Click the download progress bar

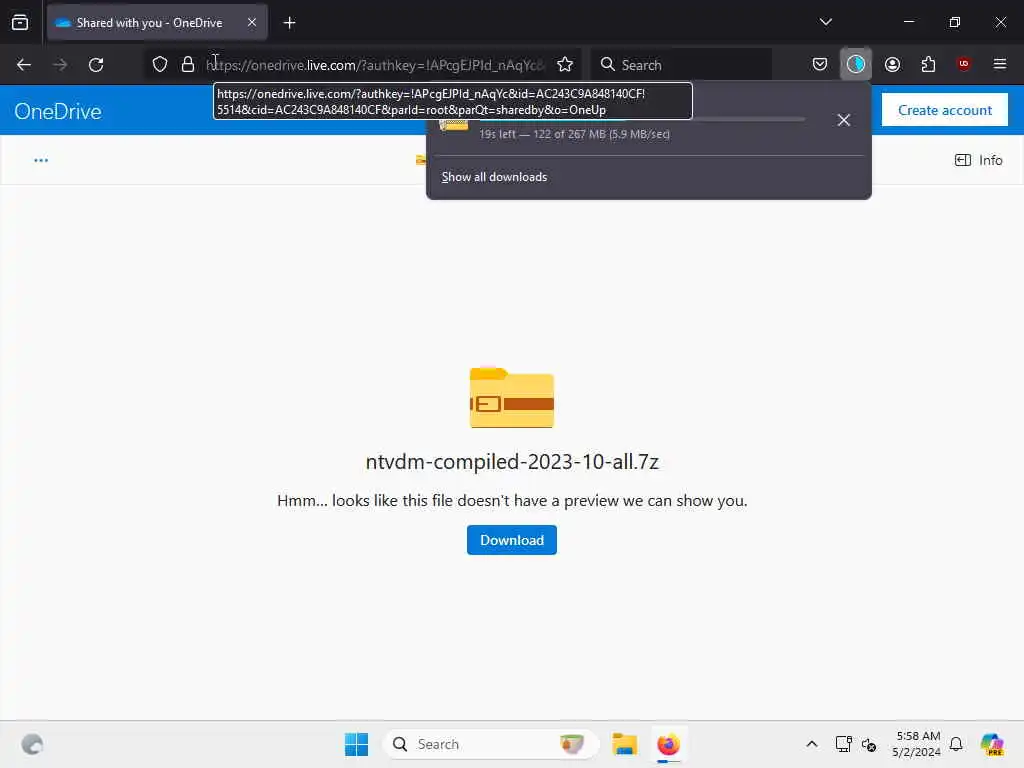pos(643,120)
